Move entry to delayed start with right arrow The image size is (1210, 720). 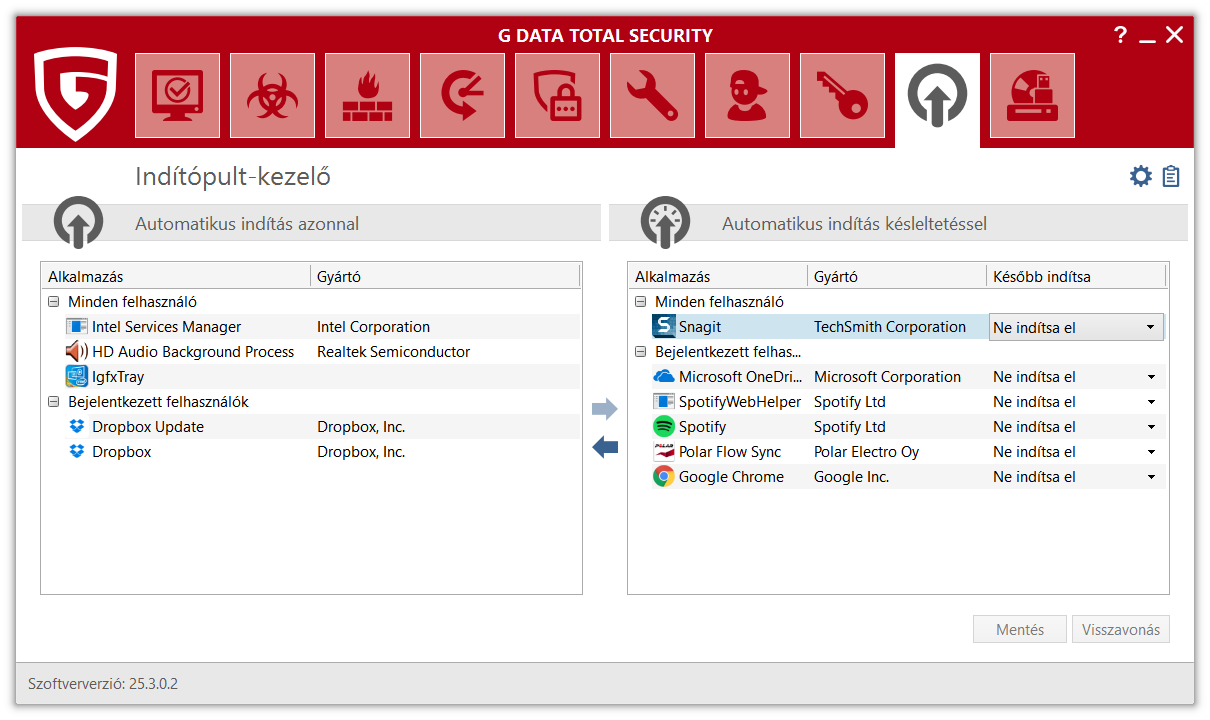(605, 408)
